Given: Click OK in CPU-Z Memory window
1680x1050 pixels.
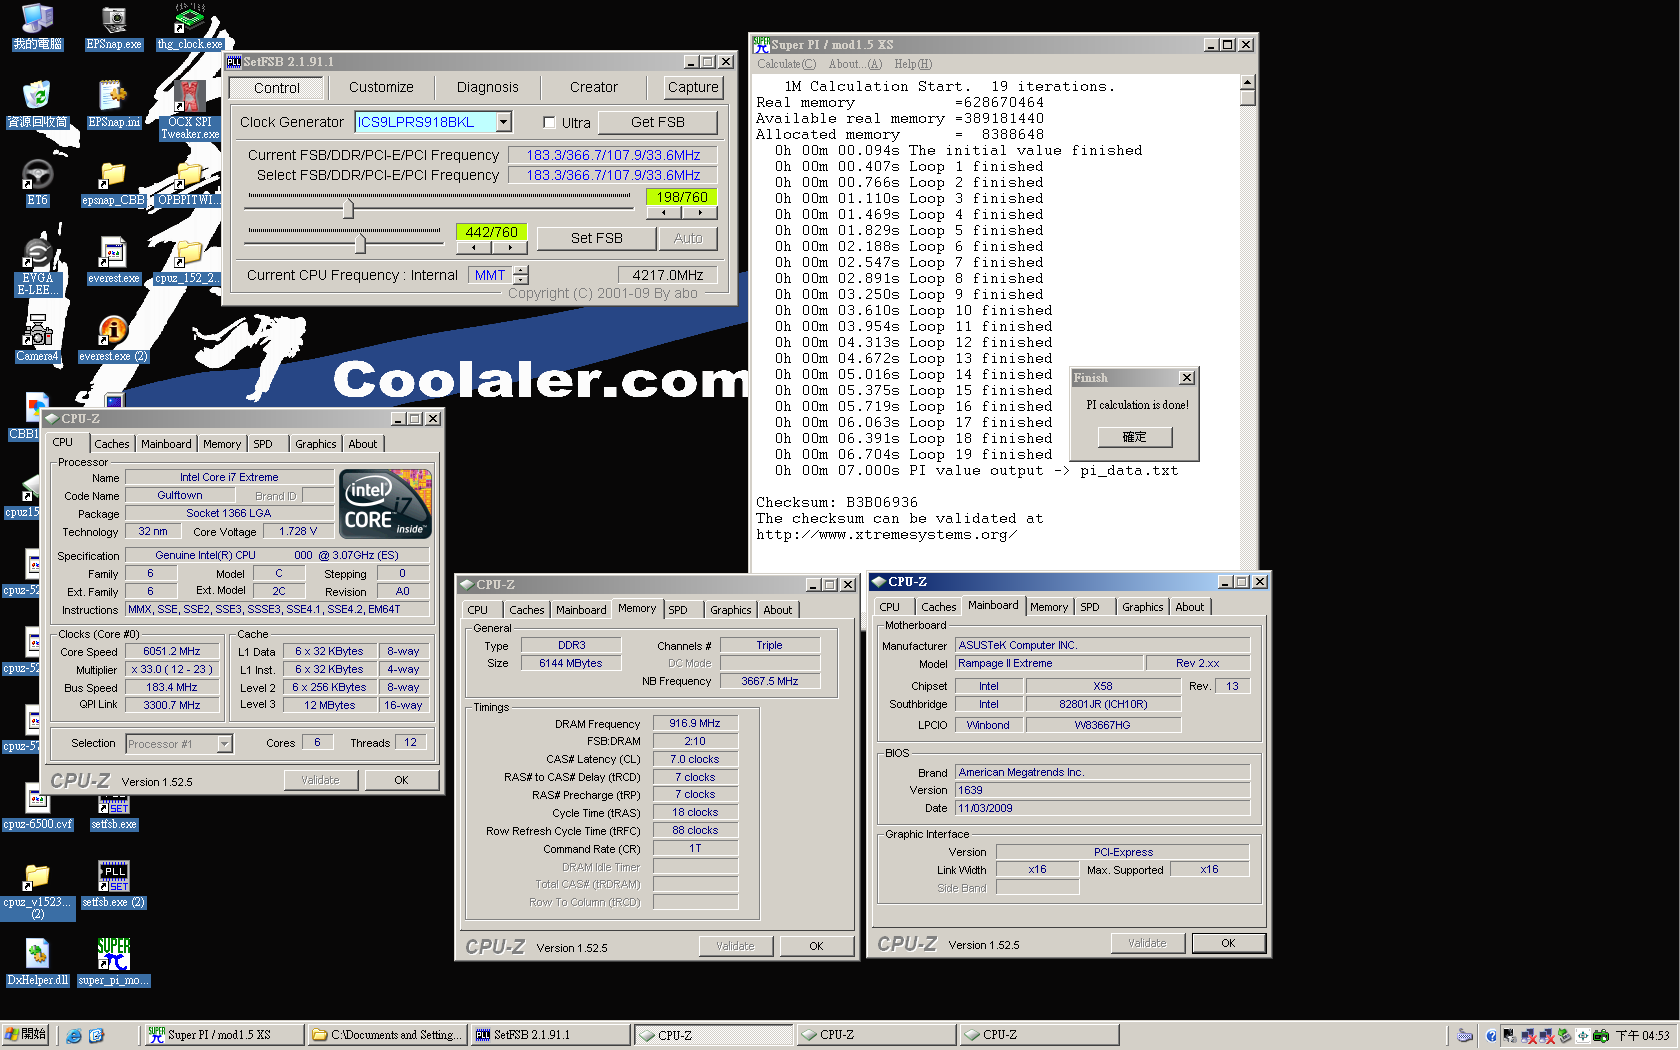Looking at the screenshot, I should coord(816,946).
